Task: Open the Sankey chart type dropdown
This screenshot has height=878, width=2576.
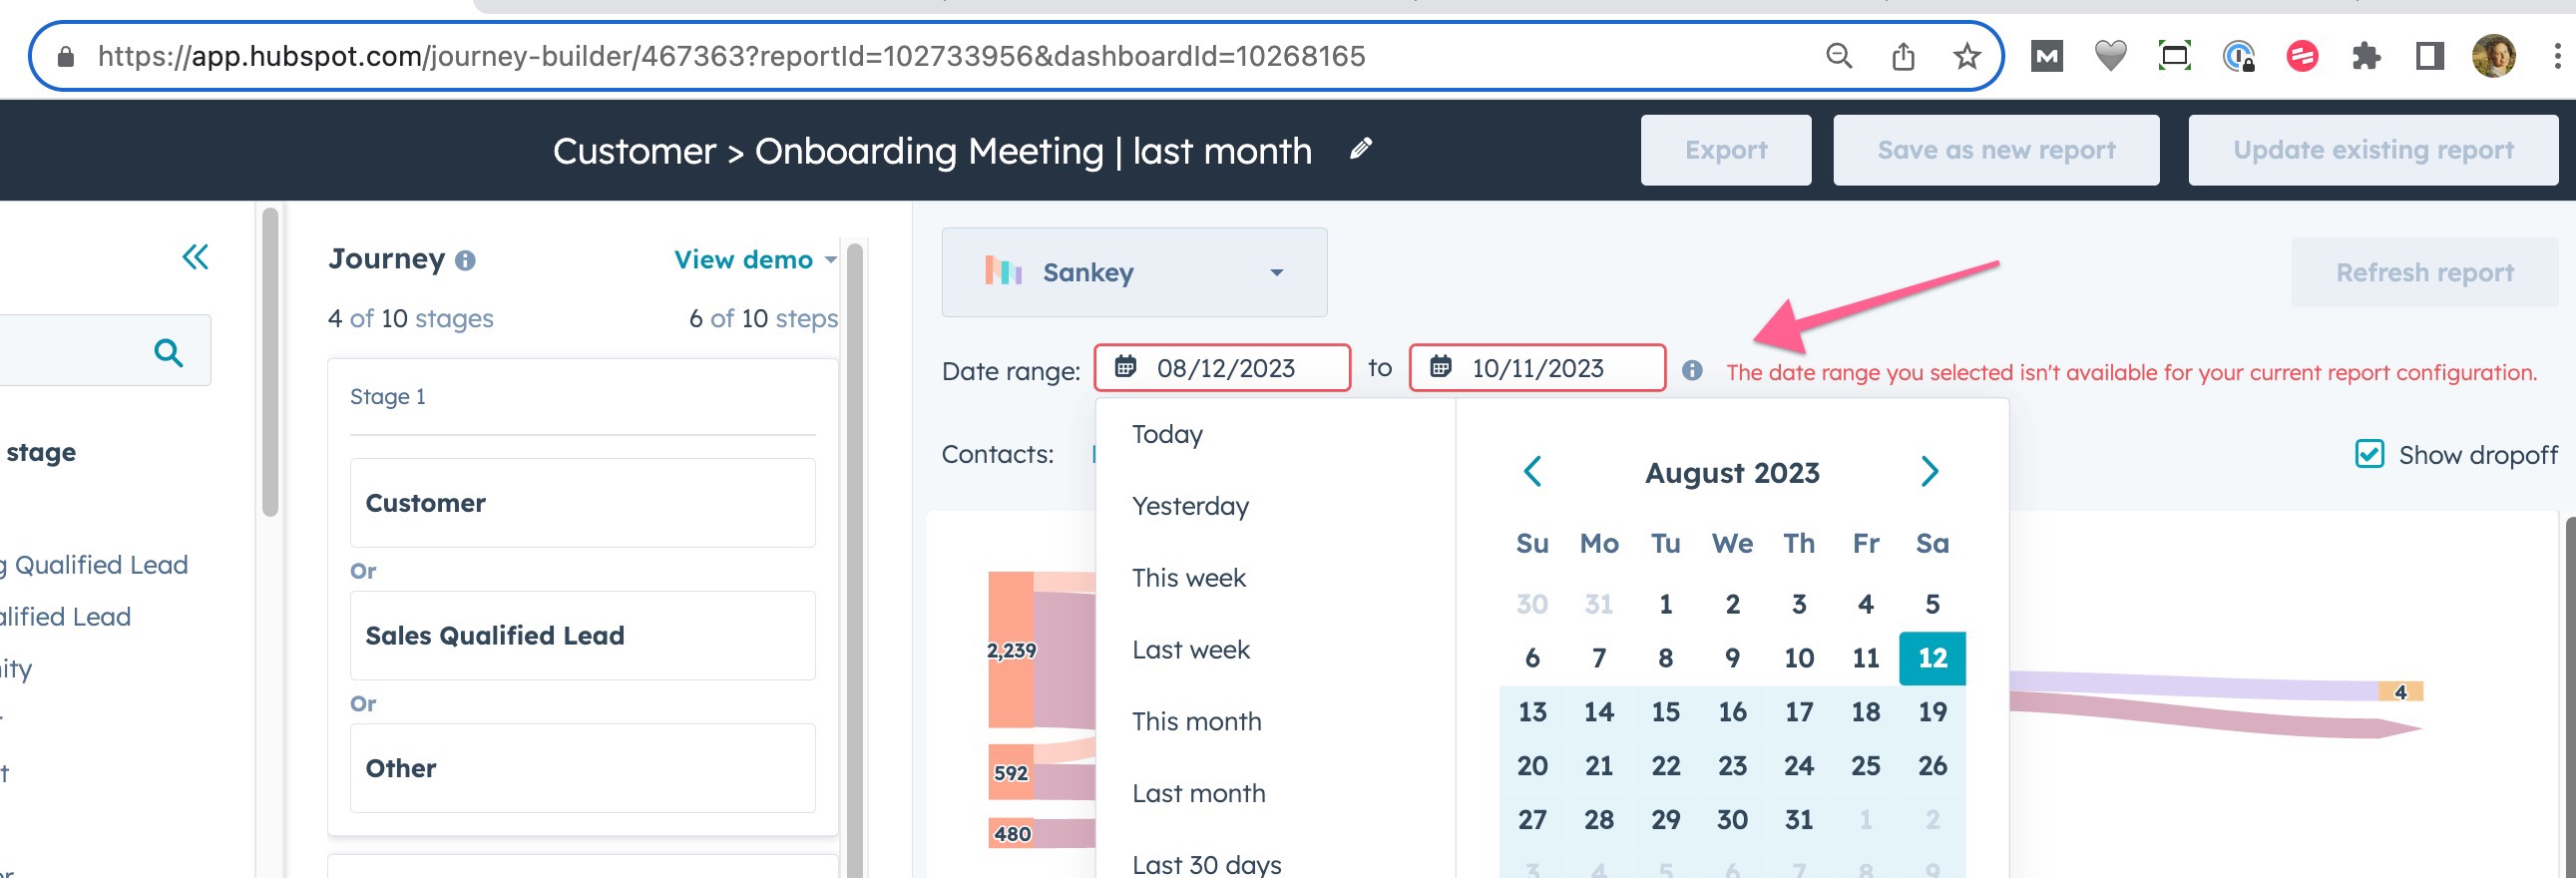Action: pyautogui.click(x=1134, y=272)
